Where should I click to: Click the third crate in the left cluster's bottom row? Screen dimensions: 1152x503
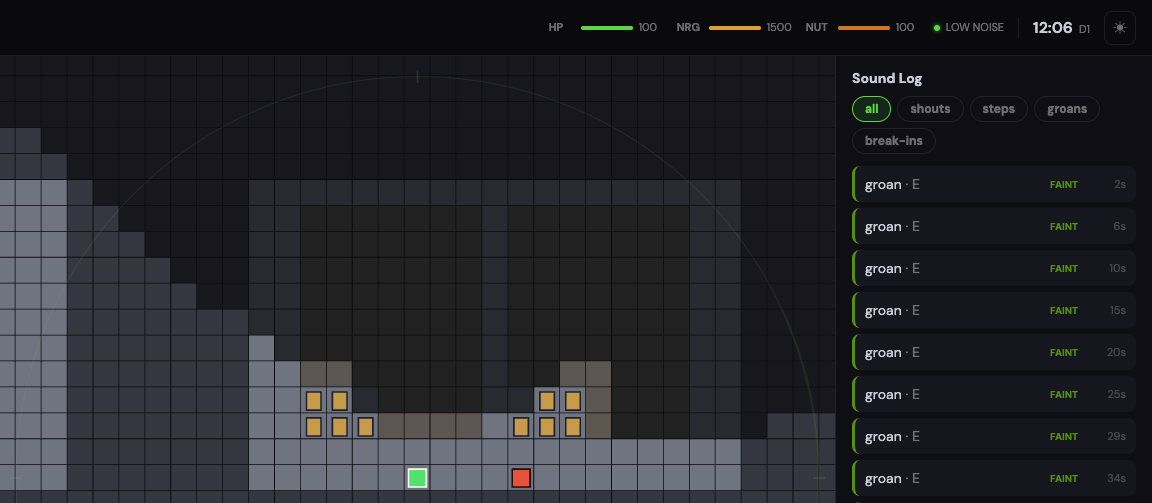click(x=365, y=427)
